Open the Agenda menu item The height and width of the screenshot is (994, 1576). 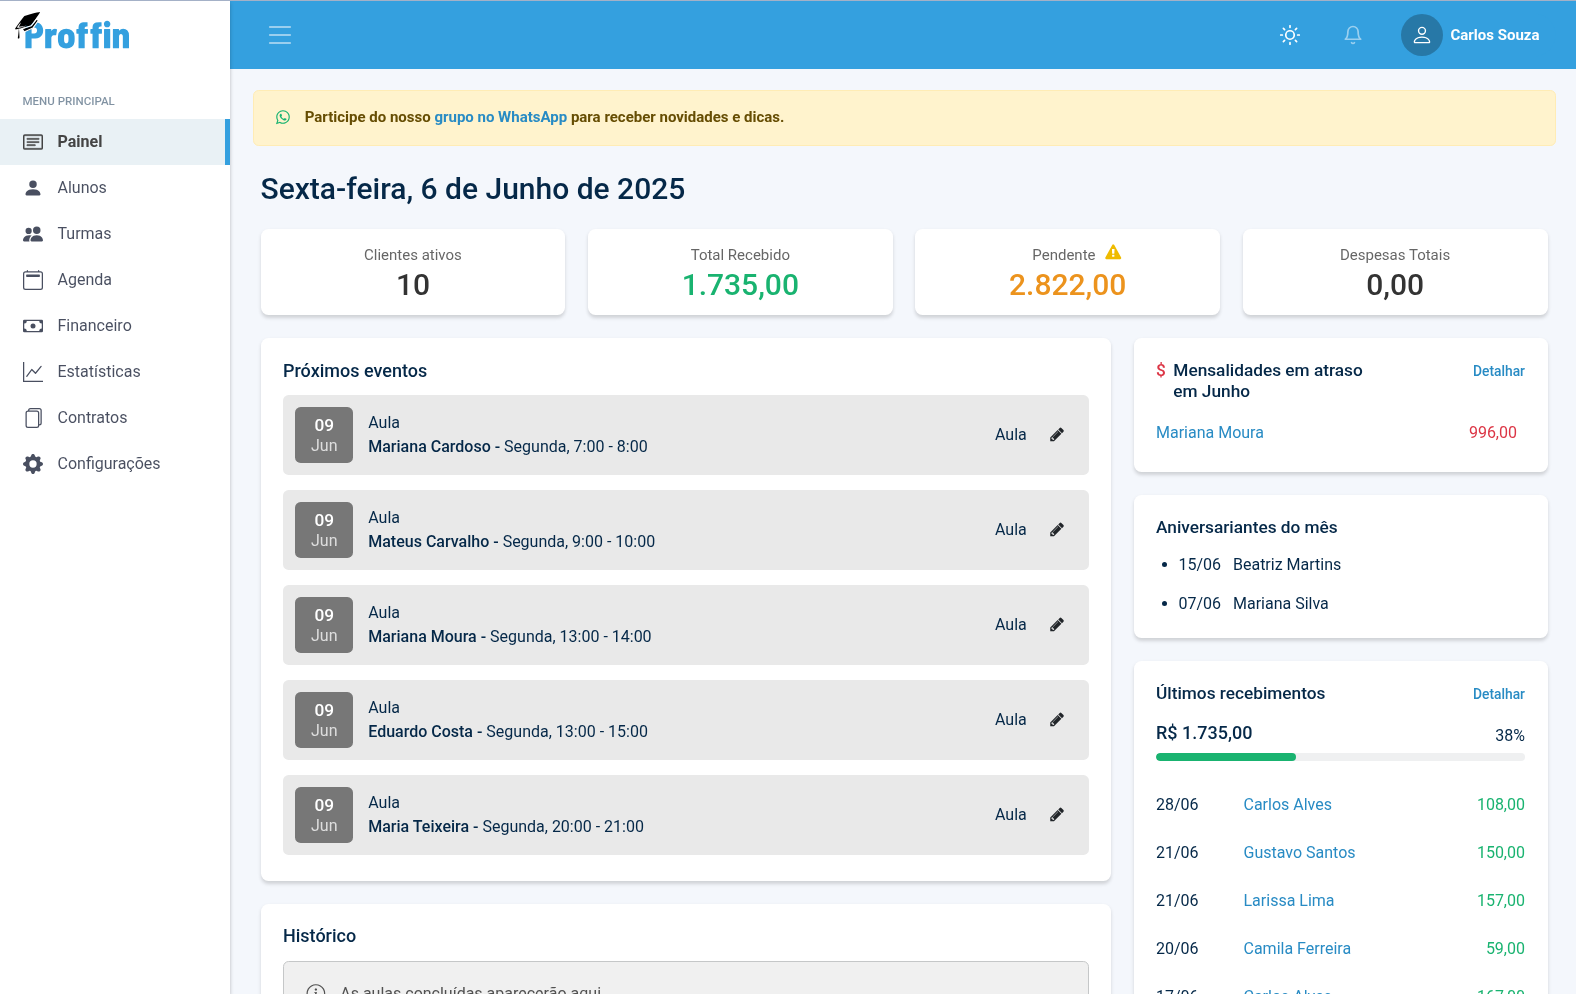click(84, 280)
